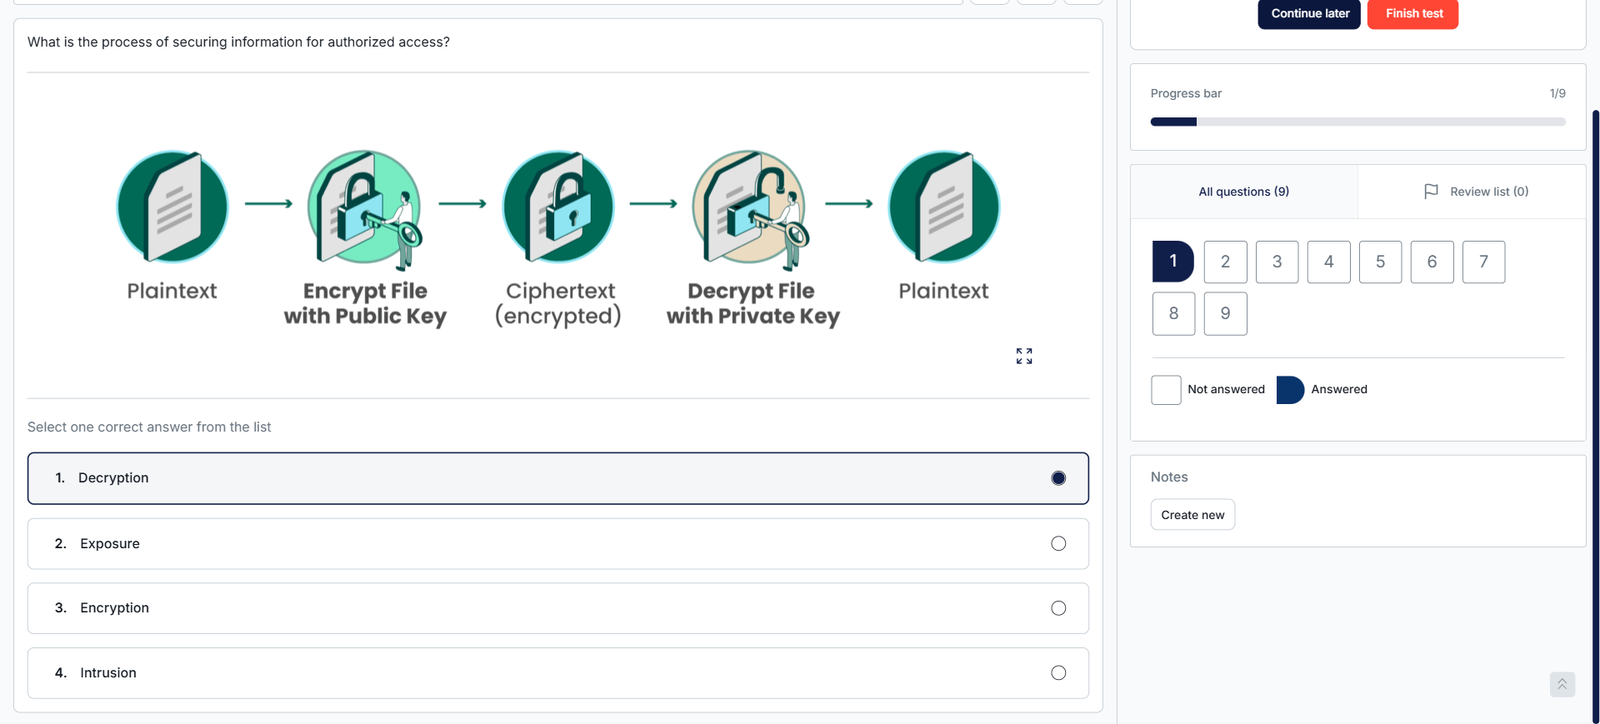Switch to the All questions tab
1600x724 pixels.
1243,192
